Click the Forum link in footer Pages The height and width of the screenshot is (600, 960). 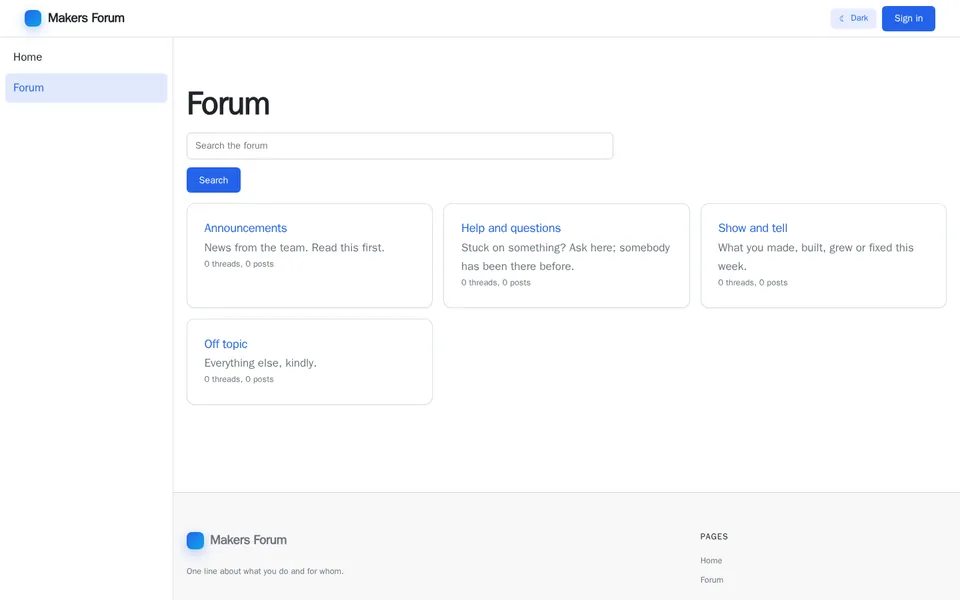pos(711,580)
